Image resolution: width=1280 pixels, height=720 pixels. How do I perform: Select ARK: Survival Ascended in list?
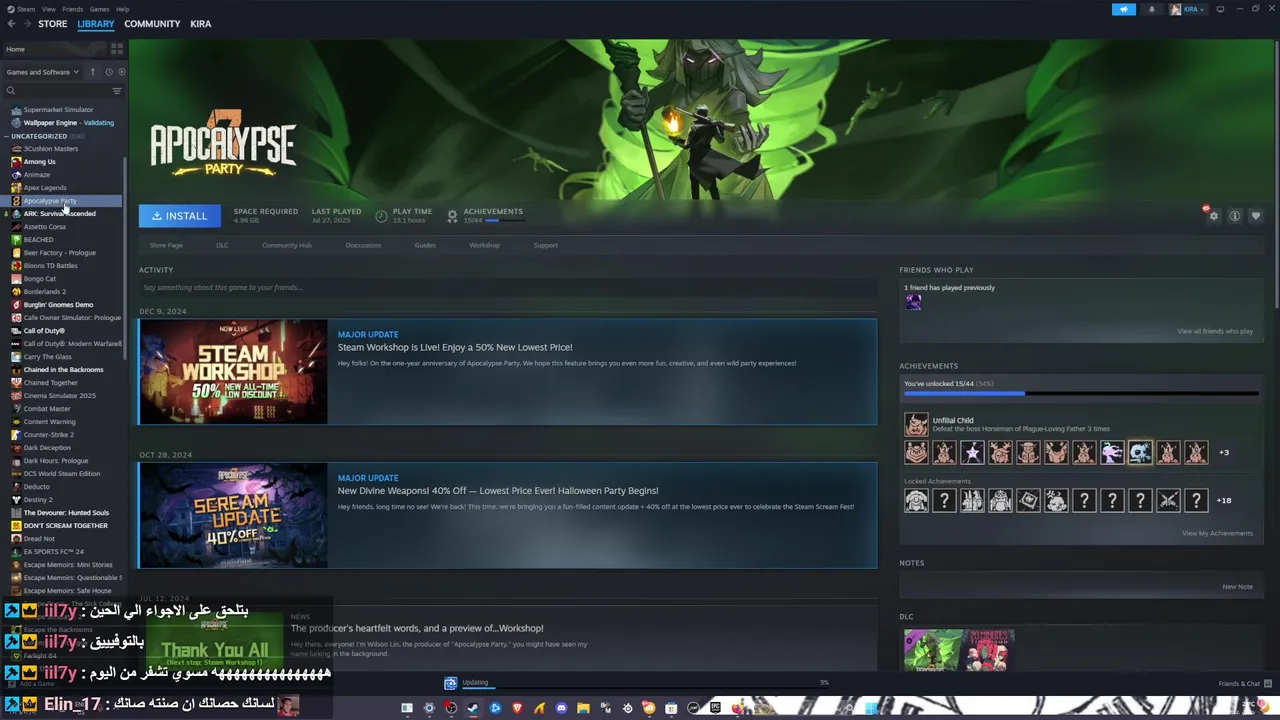[59, 214]
